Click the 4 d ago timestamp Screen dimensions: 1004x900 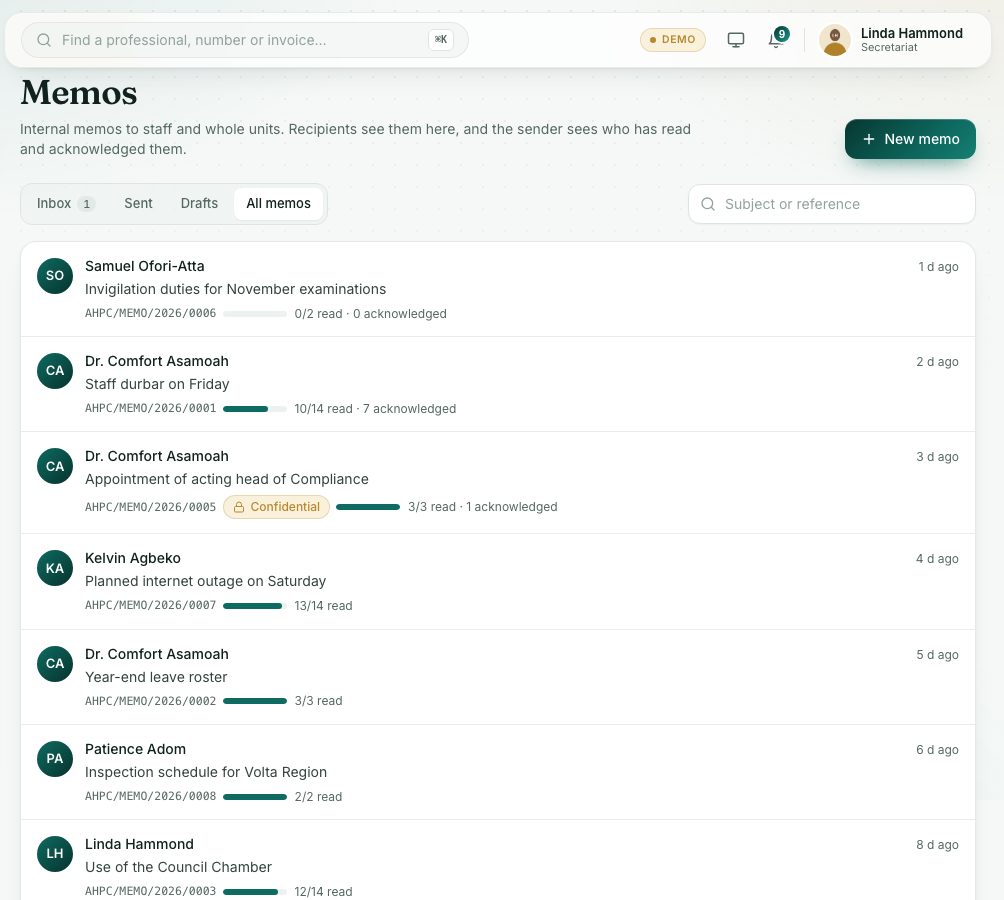pos(937,559)
